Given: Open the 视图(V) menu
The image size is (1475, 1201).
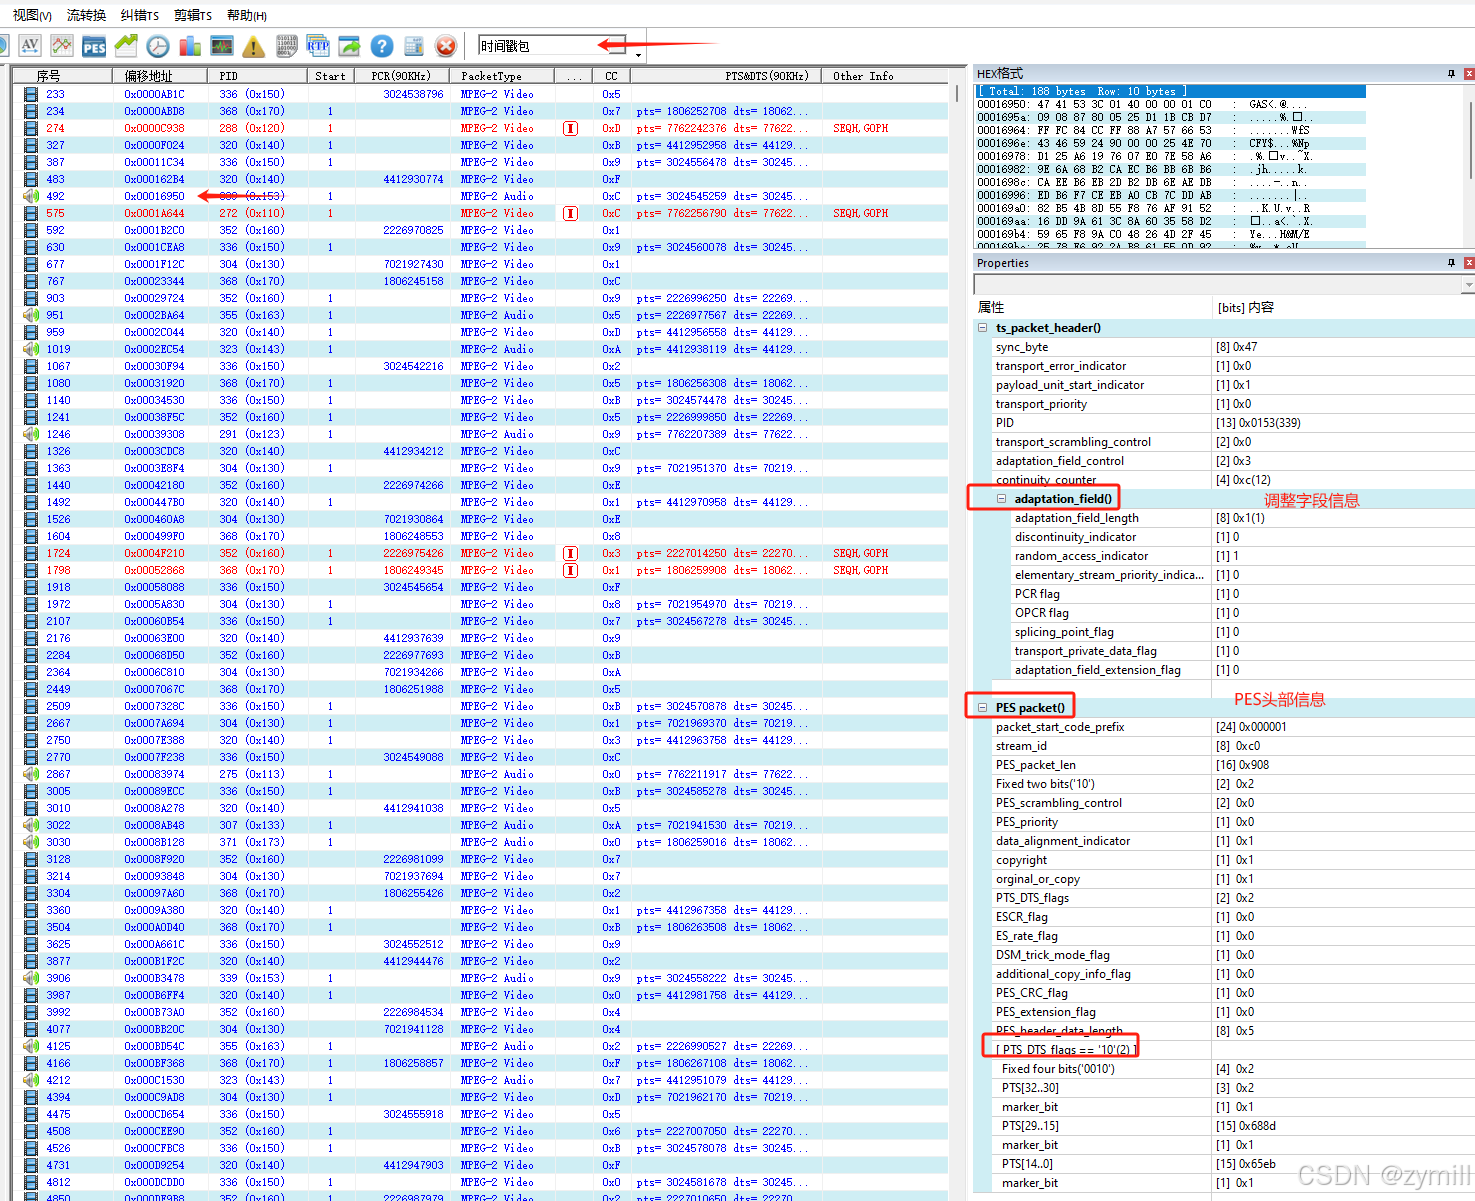Looking at the screenshot, I should 32,15.
